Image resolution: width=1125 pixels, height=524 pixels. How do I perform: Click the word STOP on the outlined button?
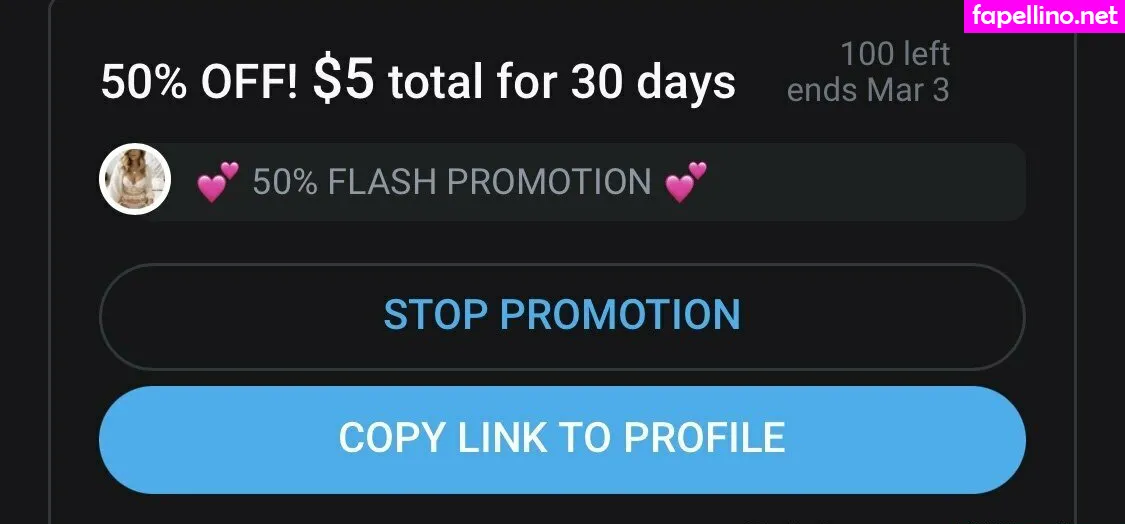pyautogui.click(x=436, y=314)
